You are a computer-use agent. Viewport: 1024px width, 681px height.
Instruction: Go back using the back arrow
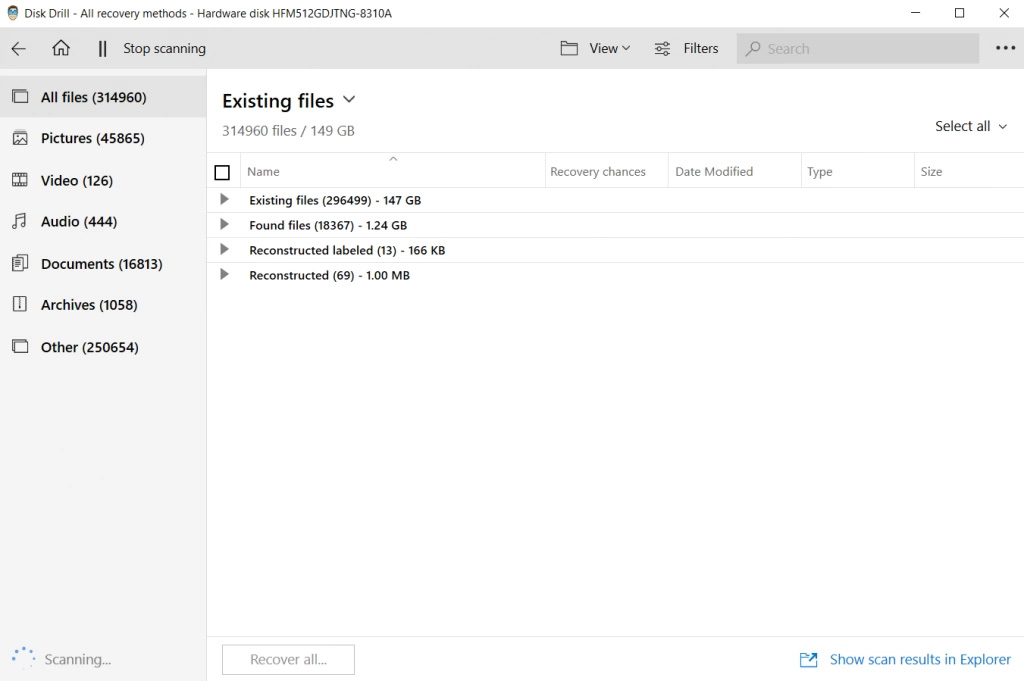[x=18, y=48]
